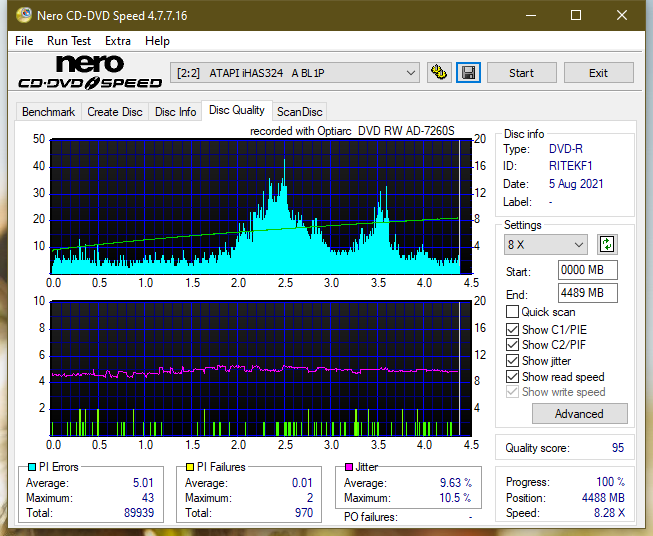This screenshot has width=653, height=536.
Task: Select the Disc Quality tab
Action: click(237, 110)
